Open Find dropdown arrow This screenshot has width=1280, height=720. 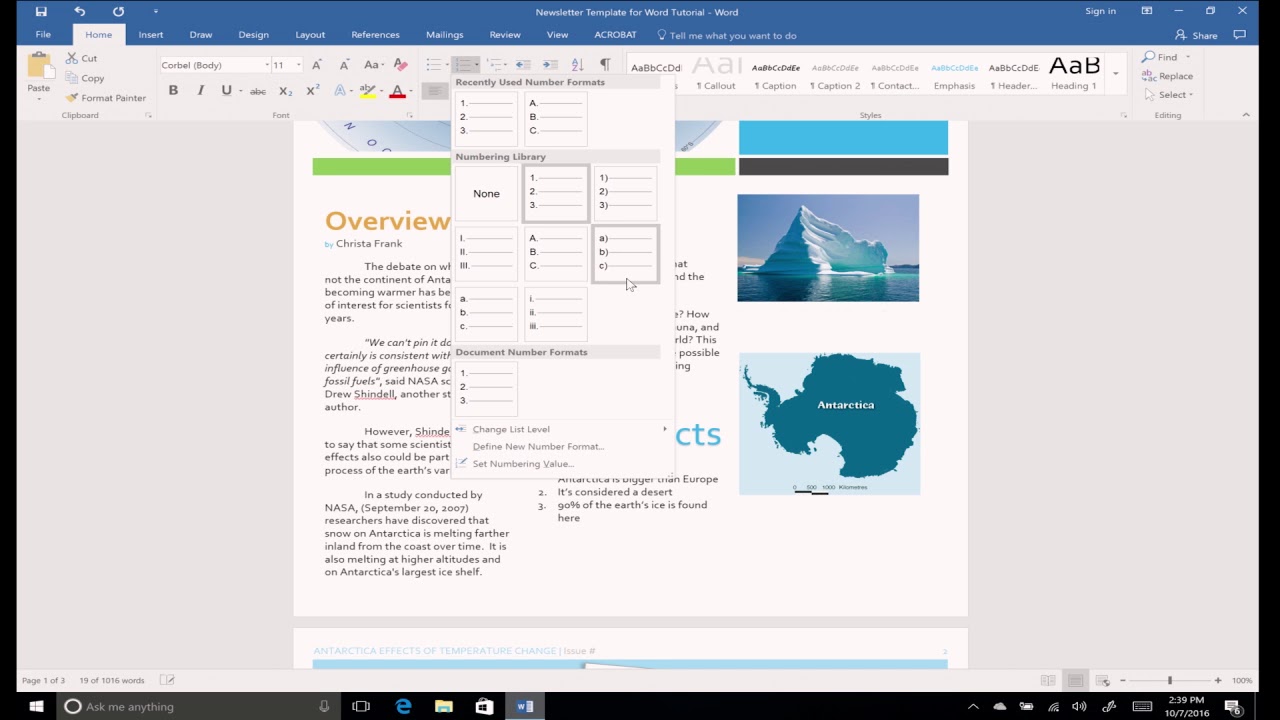coord(1188,57)
